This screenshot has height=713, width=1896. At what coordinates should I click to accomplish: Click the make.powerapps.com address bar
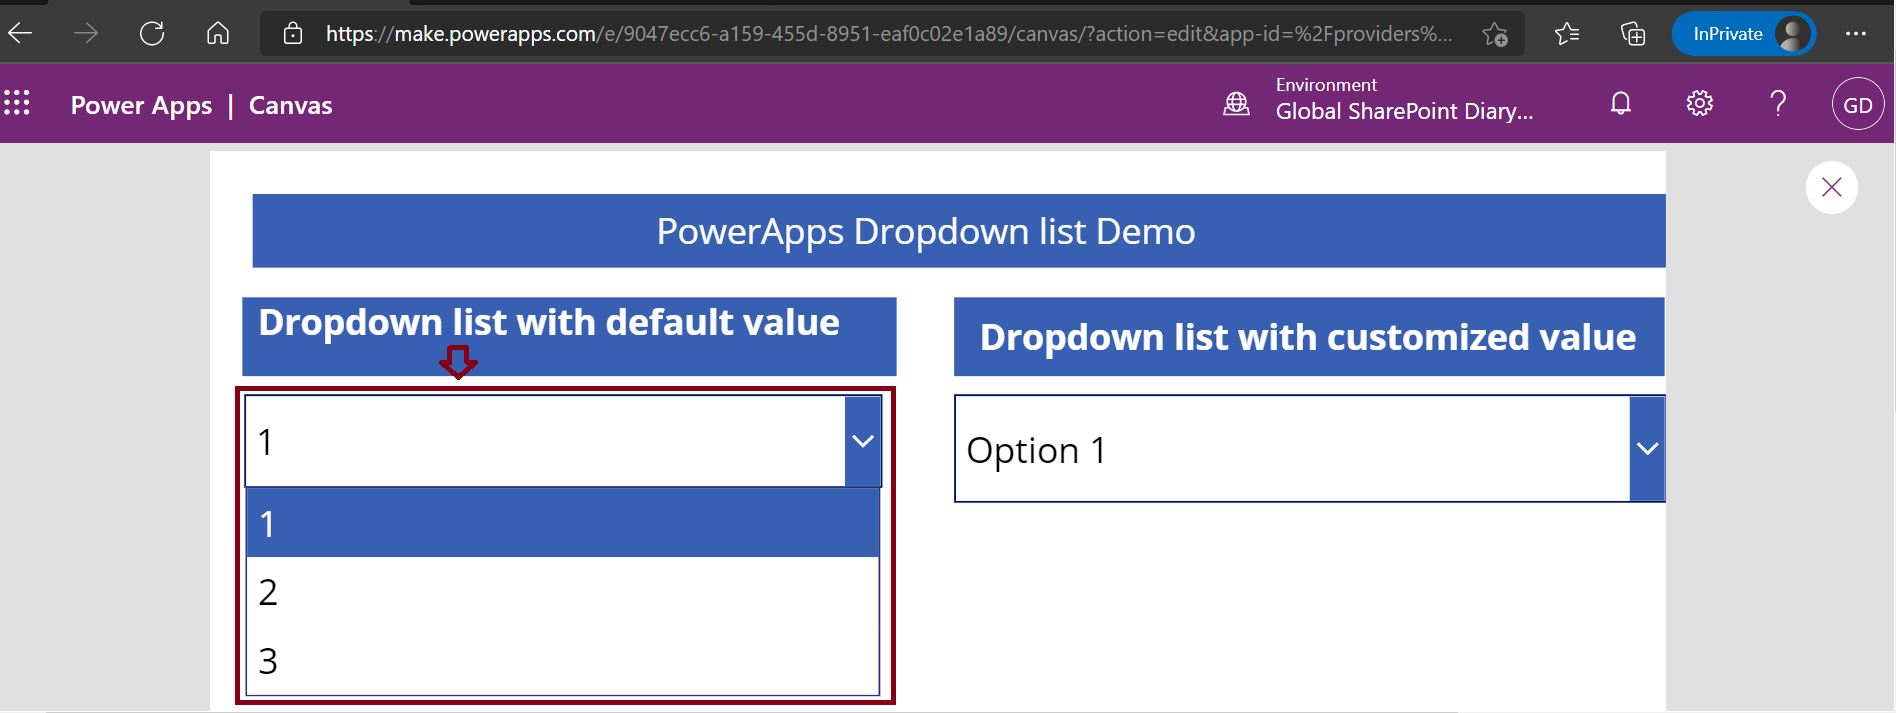click(888, 33)
